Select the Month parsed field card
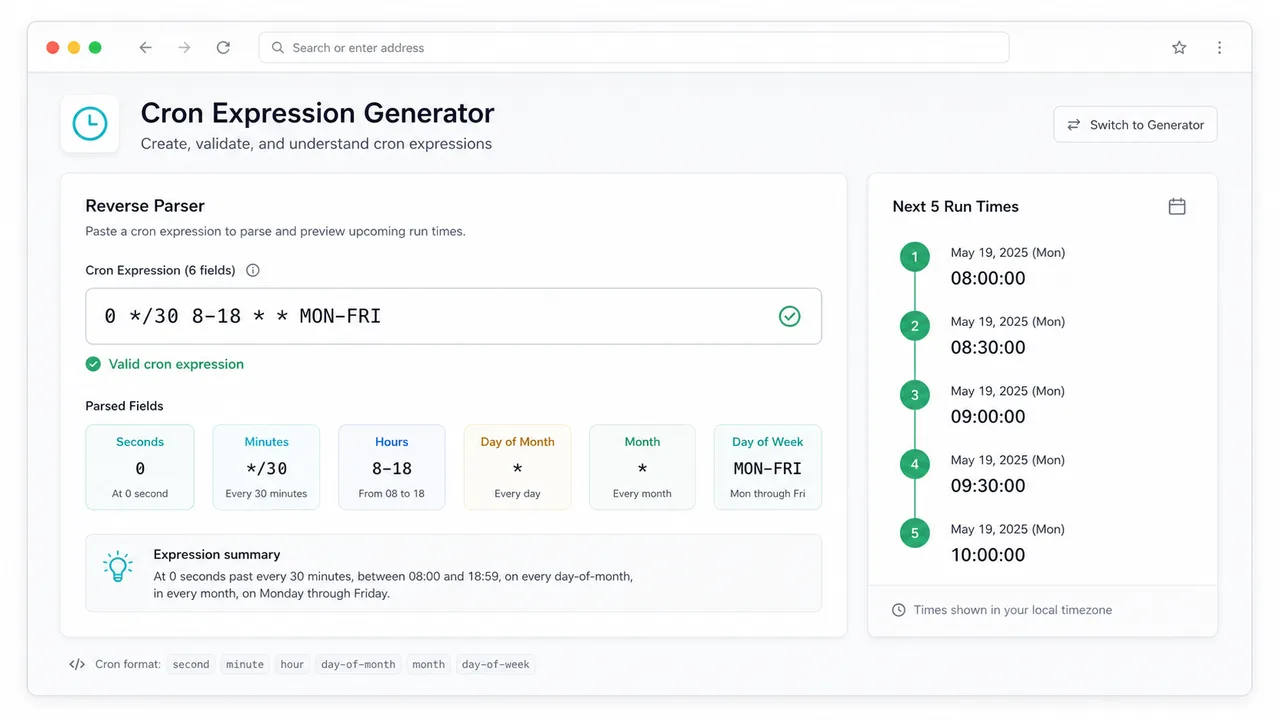 click(x=642, y=467)
